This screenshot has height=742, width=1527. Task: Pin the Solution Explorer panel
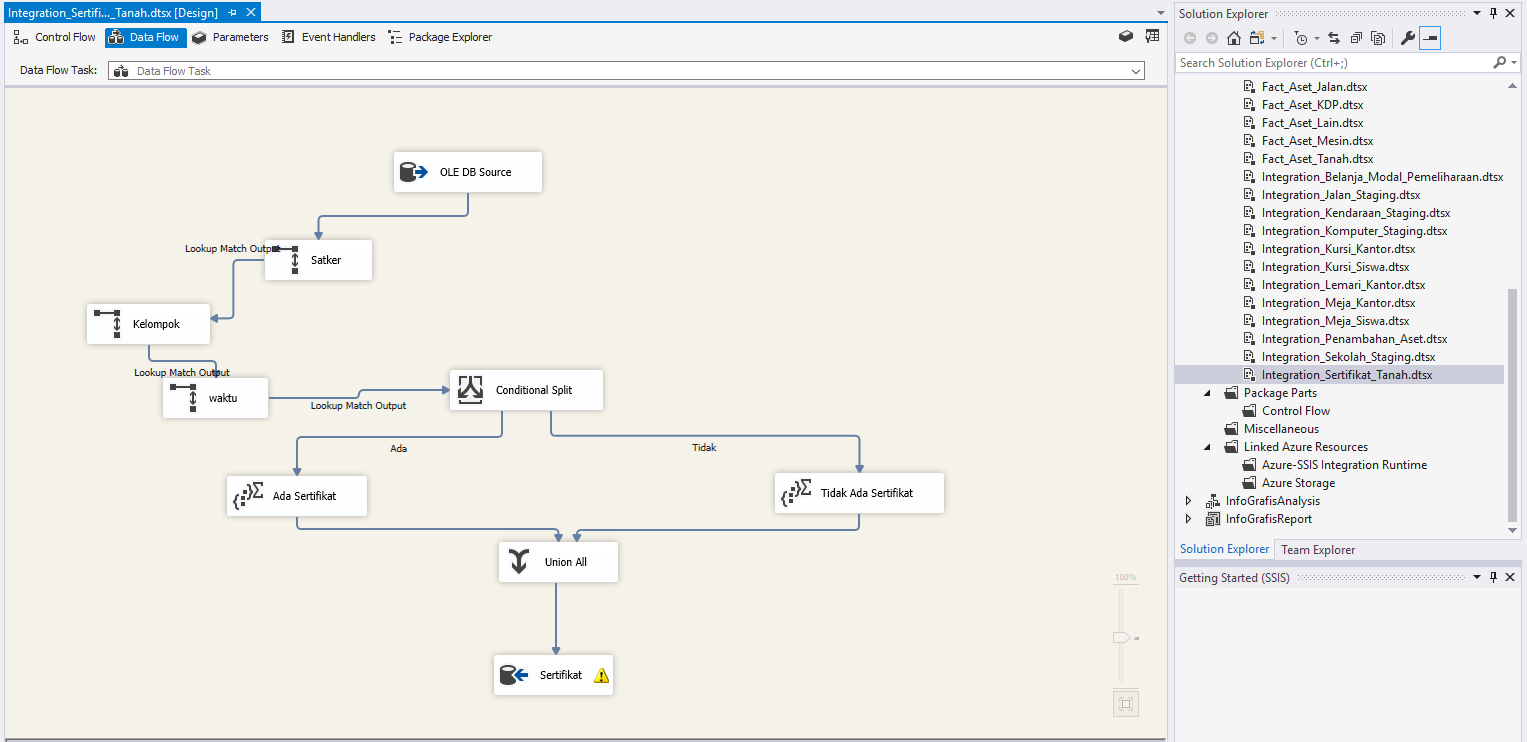1494,13
